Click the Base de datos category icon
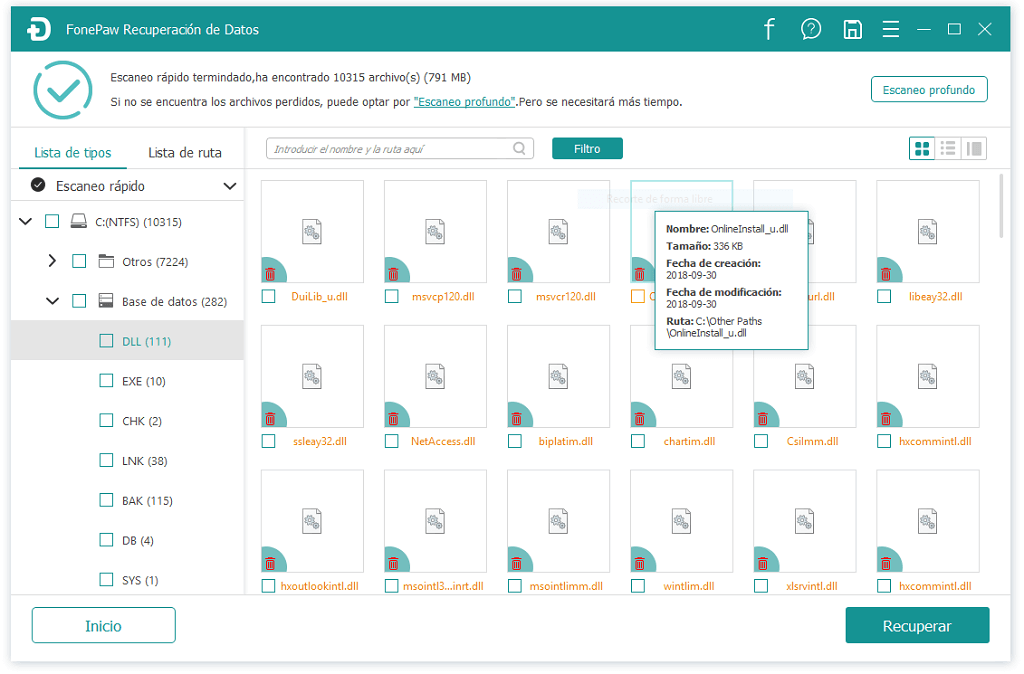Viewport: 1024px width, 674px height. pyautogui.click(x=106, y=301)
